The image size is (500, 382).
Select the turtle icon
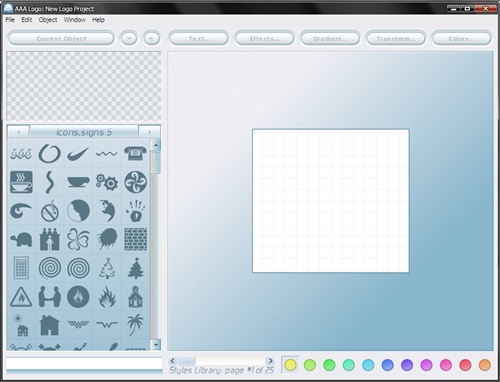click(21, 239)
